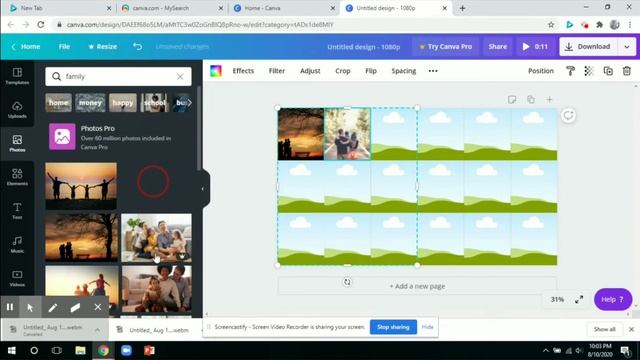Open Windows Start menu

pos(11,350)
